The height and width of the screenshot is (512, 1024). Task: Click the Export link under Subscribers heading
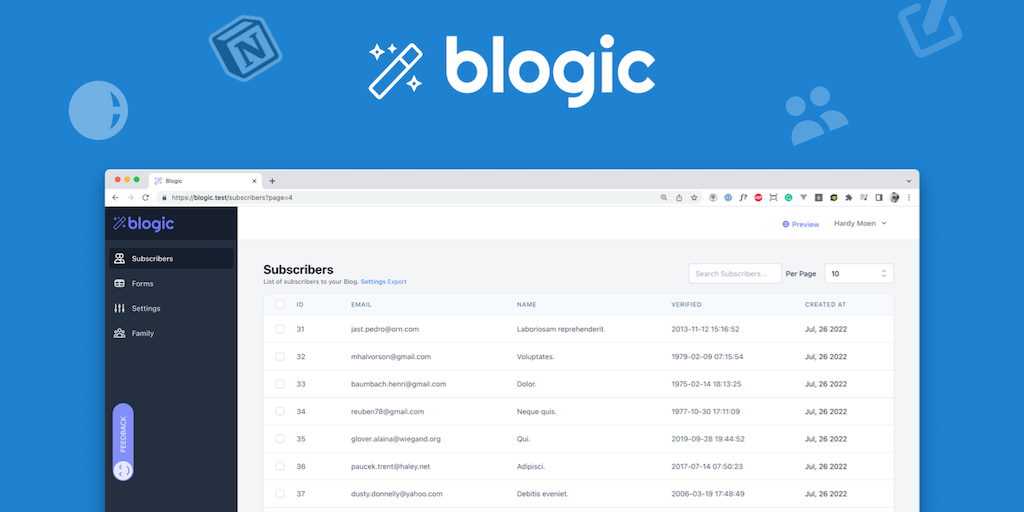pyautogui.click(x=397, y=281)
